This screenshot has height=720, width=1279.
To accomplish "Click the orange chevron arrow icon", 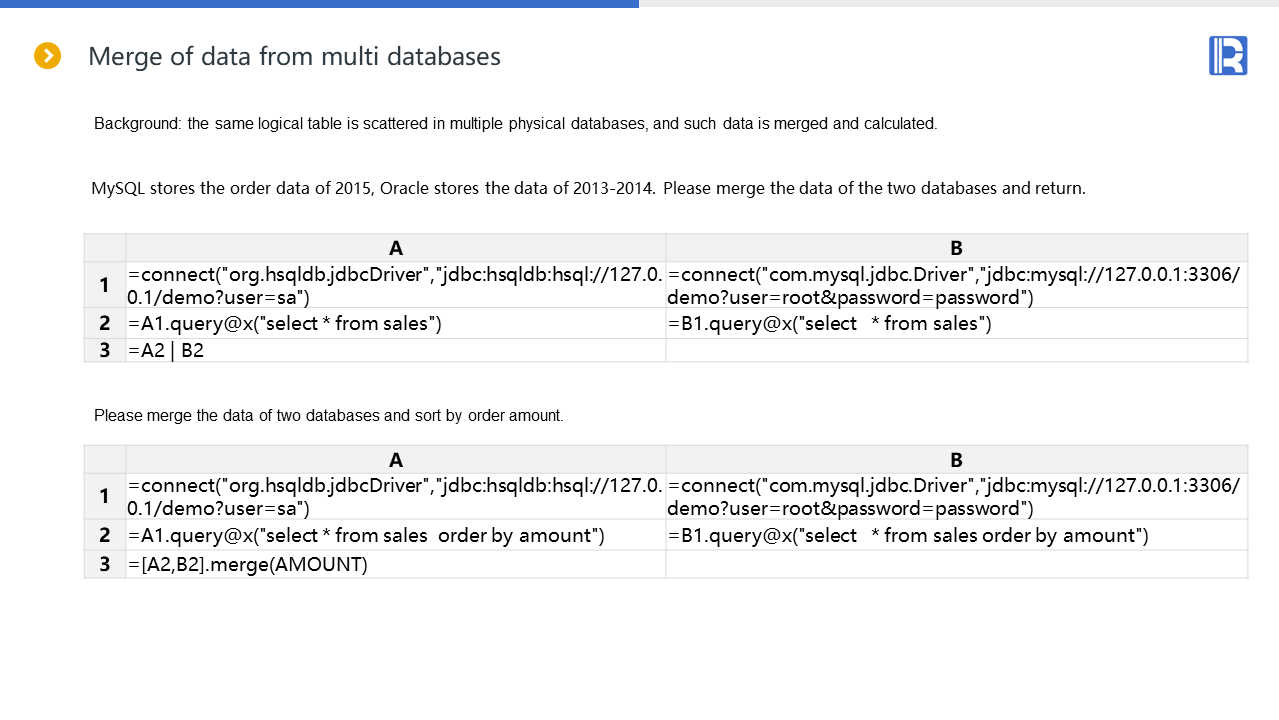I will 48,56.
